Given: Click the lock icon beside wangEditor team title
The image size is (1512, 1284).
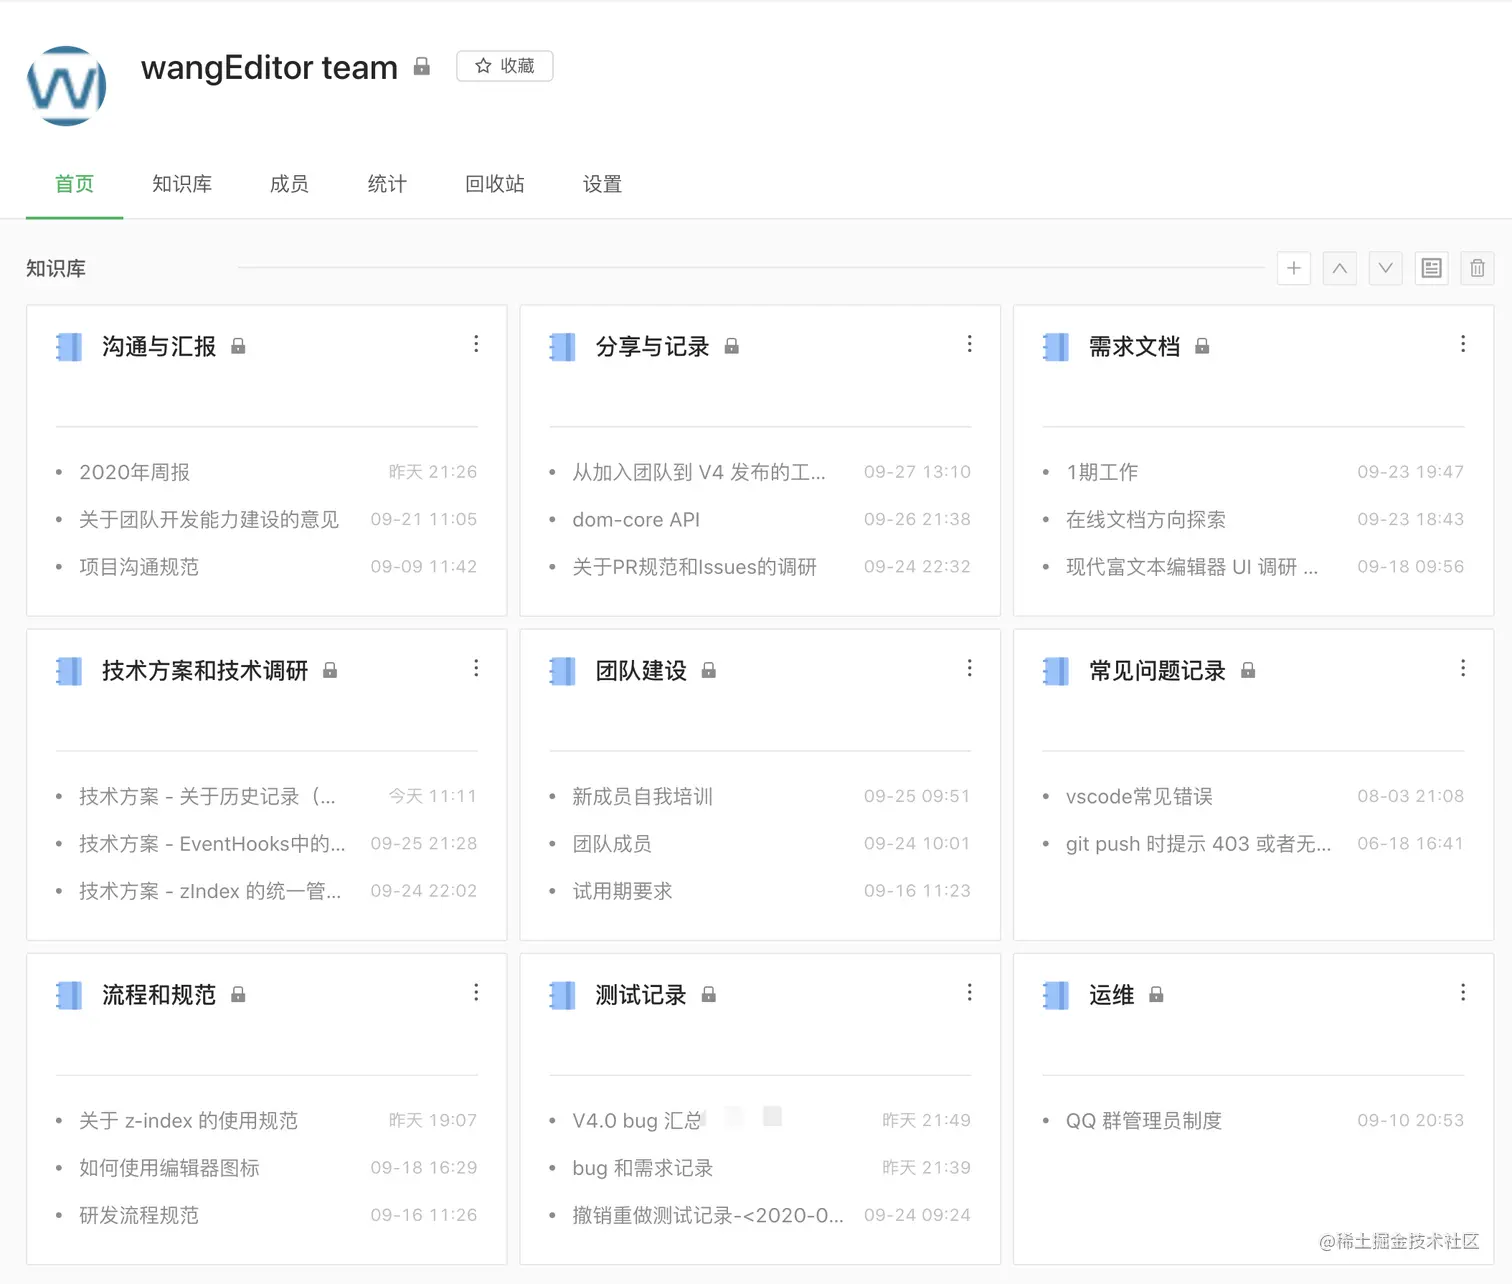Looking at the screenshot, I should (422, 66).
